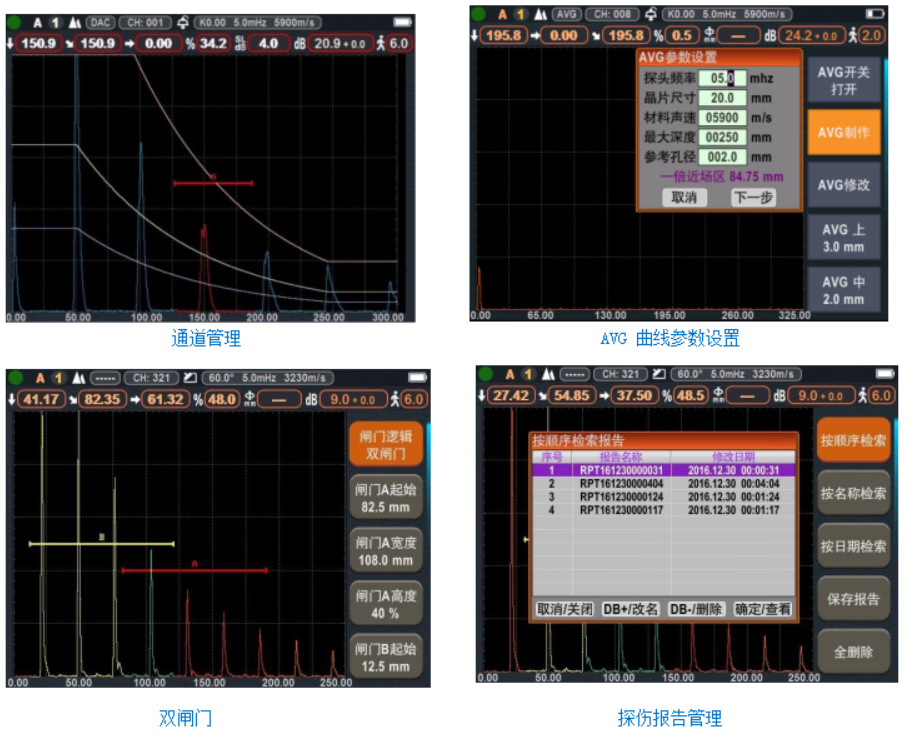This screenshot has width=918, height=742.
Task: Select red gate A line on the DAC curve screen
Action: (x=213, y=183)
